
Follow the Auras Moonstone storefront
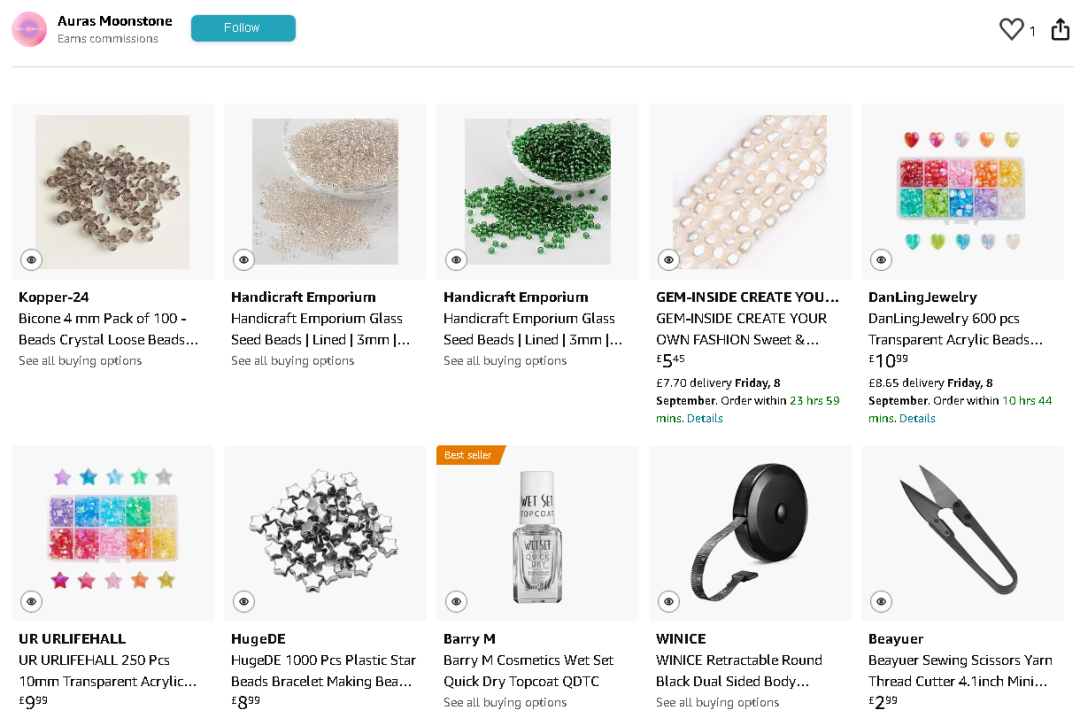(x=243, y=28)
